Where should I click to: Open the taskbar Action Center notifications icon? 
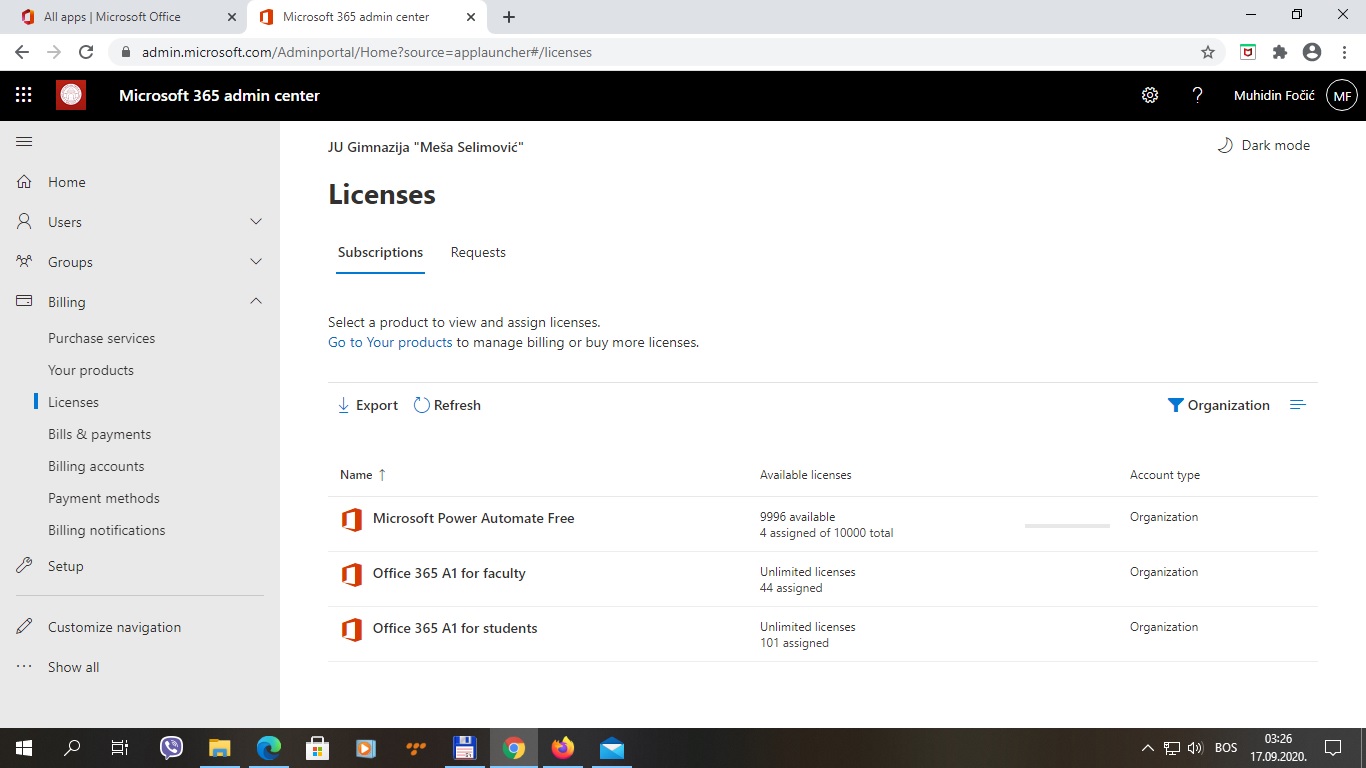pyautogui.click(x=1332, y=748)
